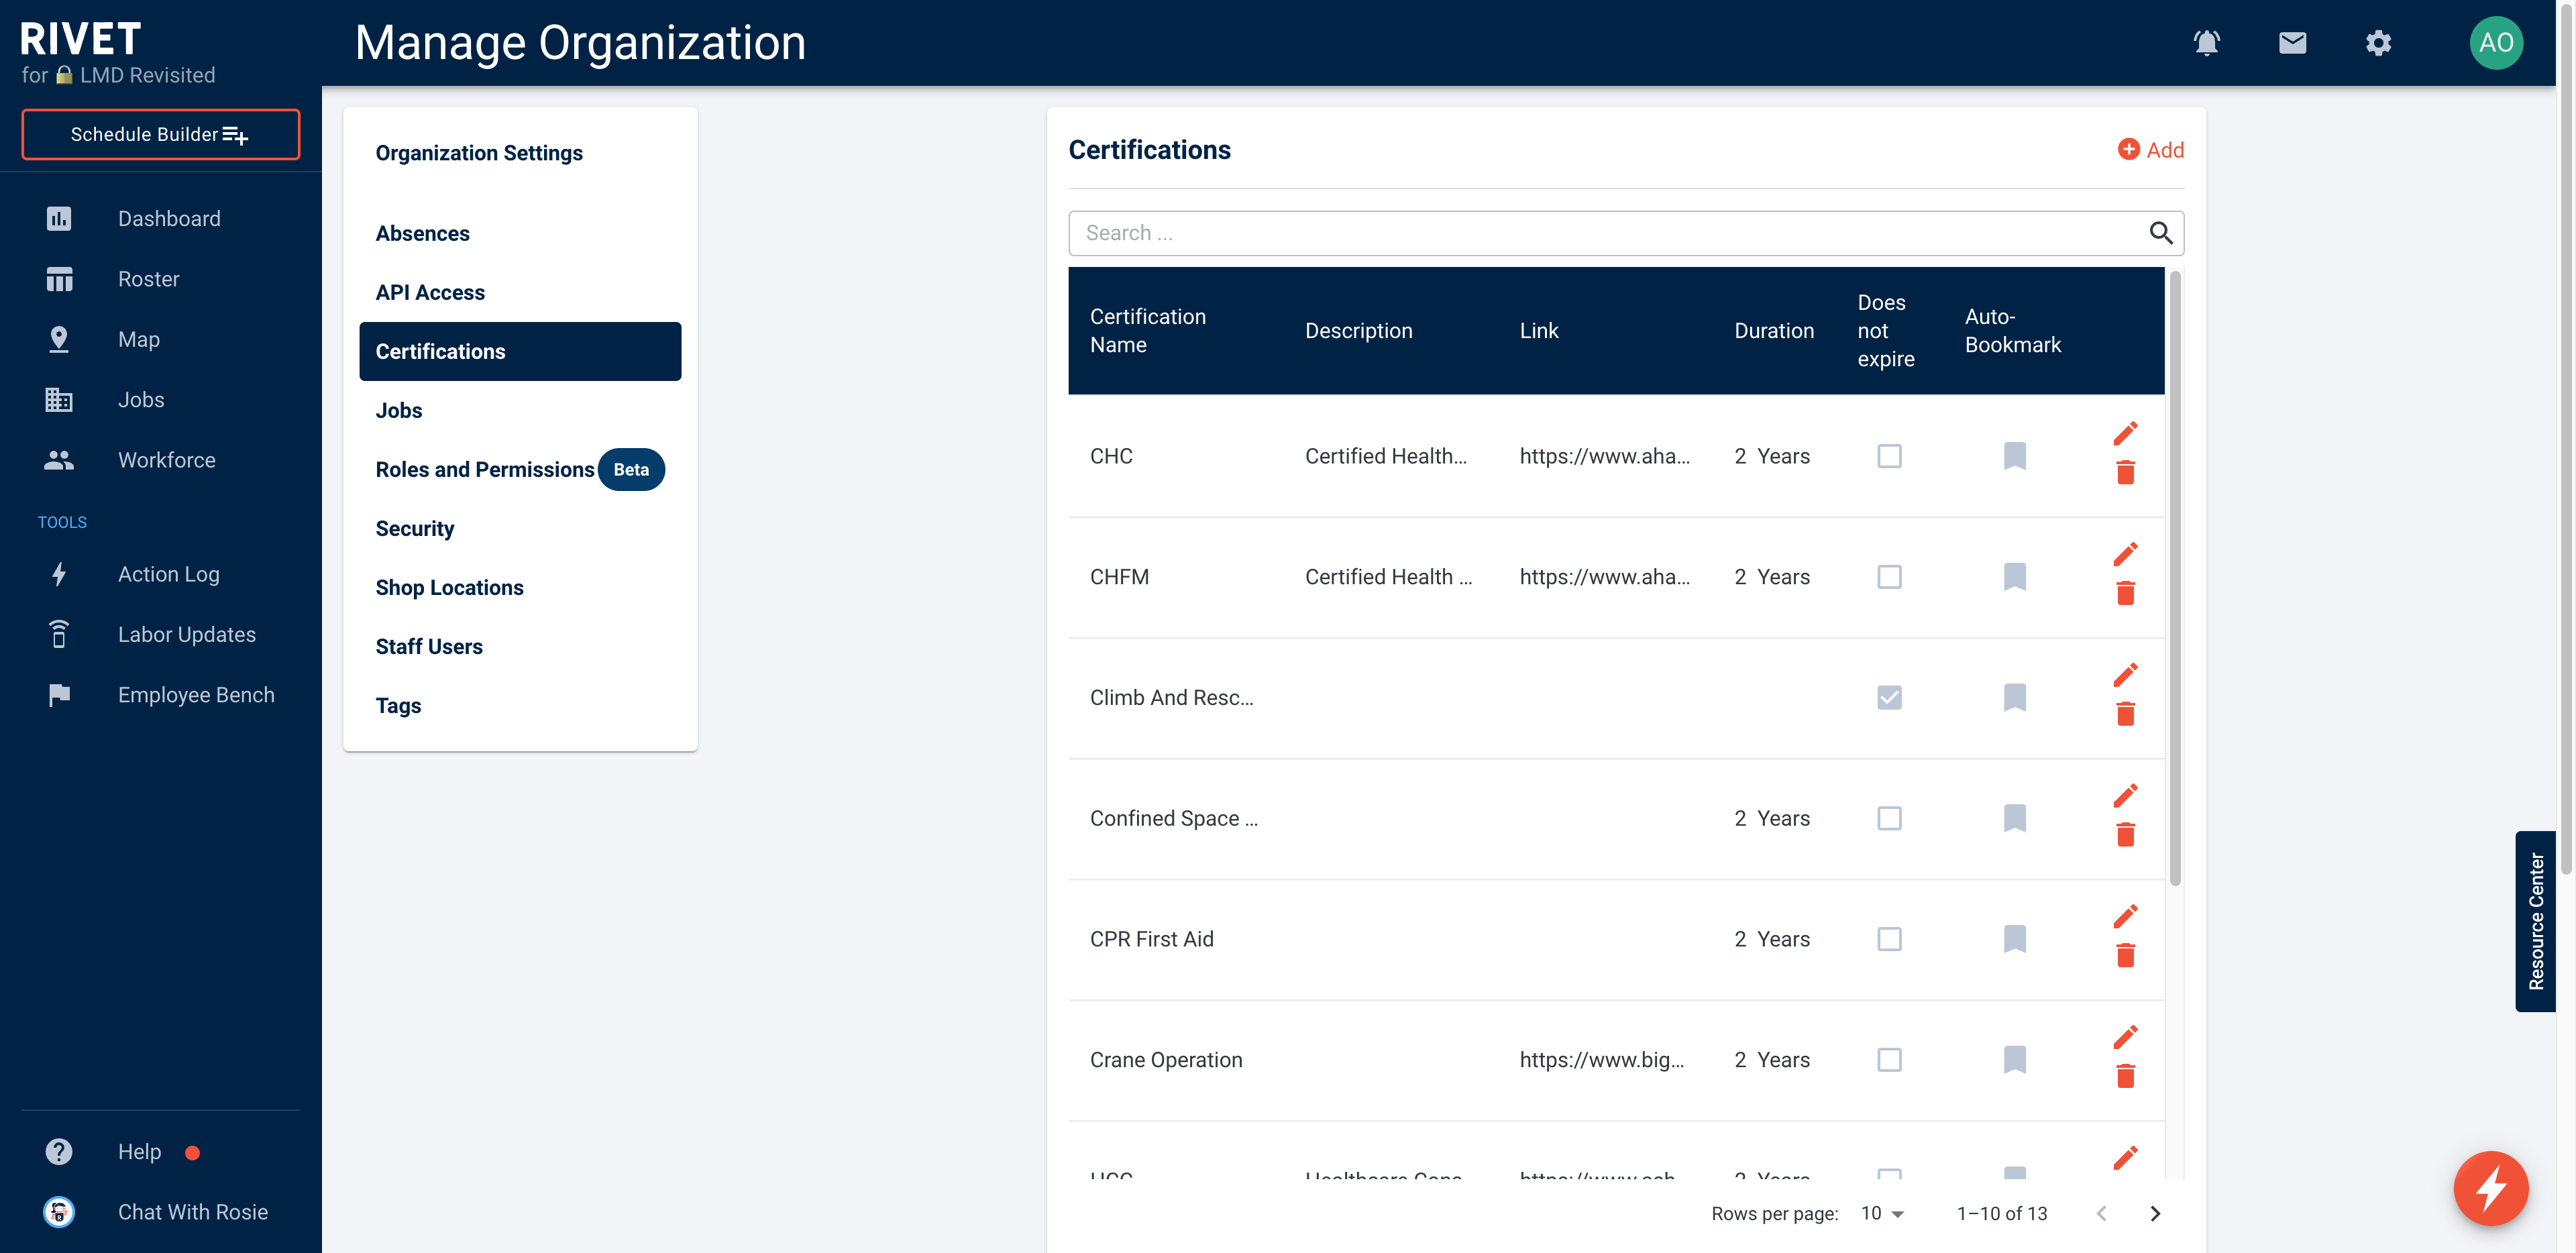This screenshot has height=1253, width=2576.
Task: Click the search magnifier icon
Action: (x=2160, y=233)
